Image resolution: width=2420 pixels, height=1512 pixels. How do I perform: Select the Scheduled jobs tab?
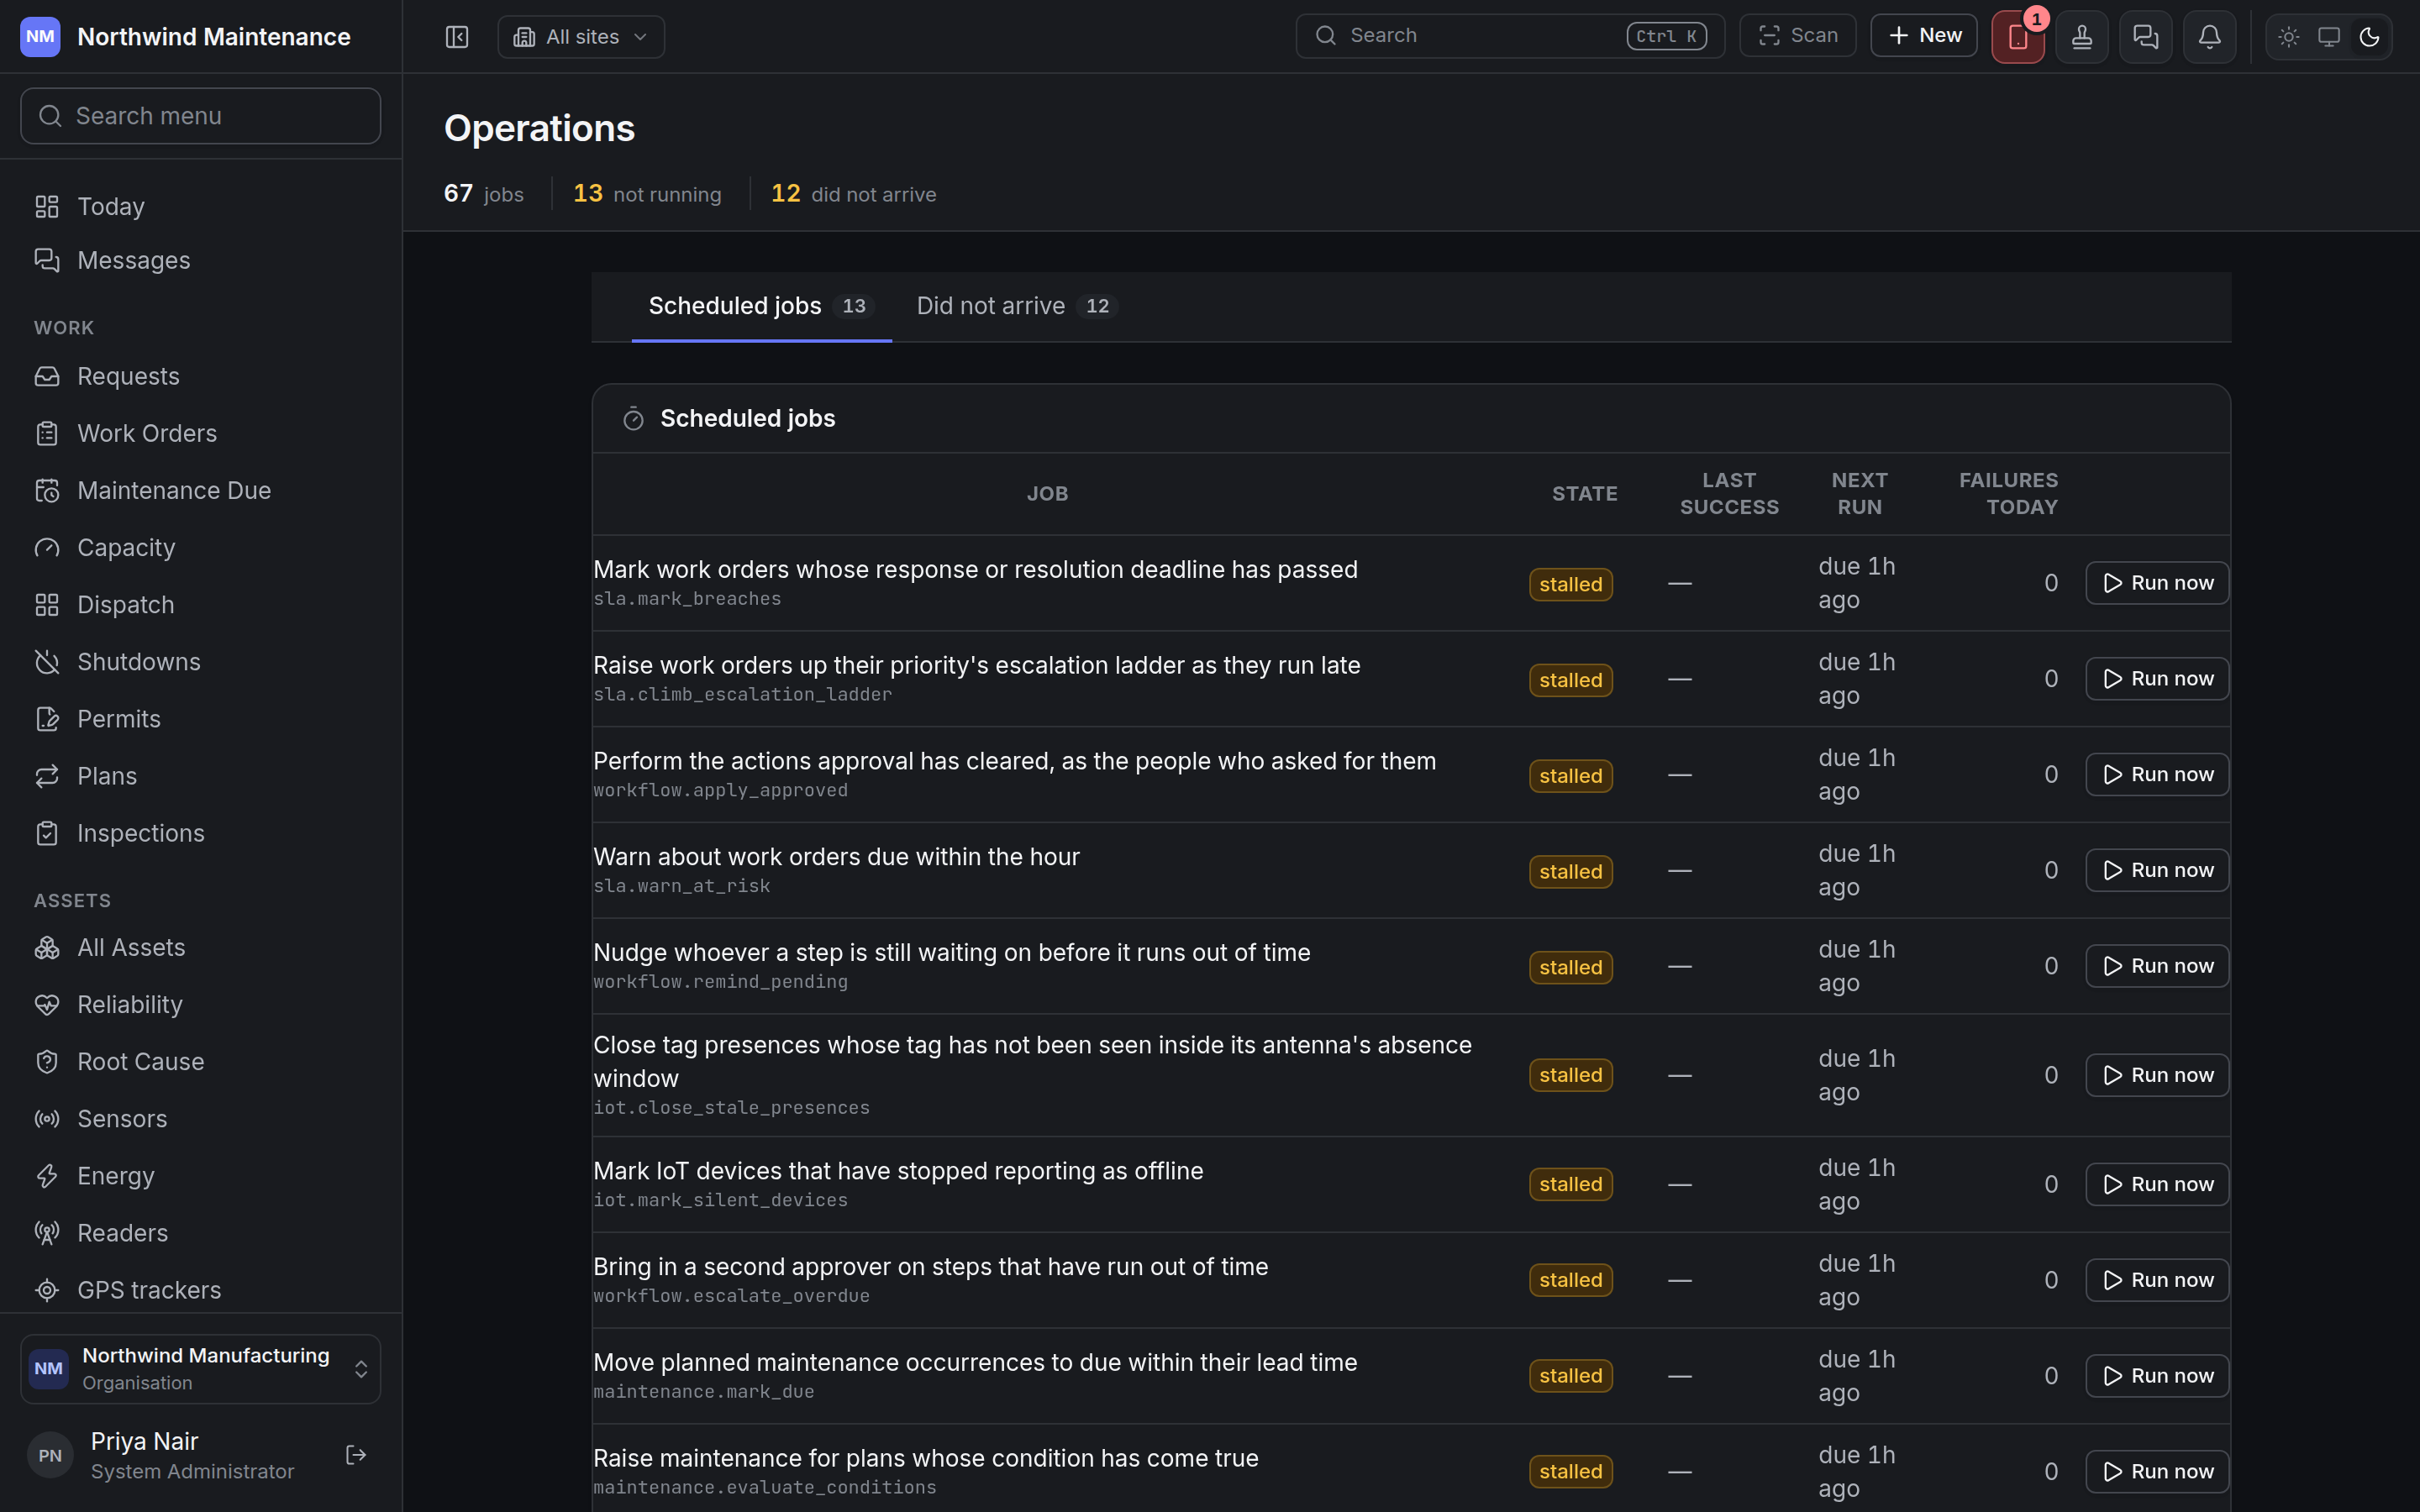point(762,306)
